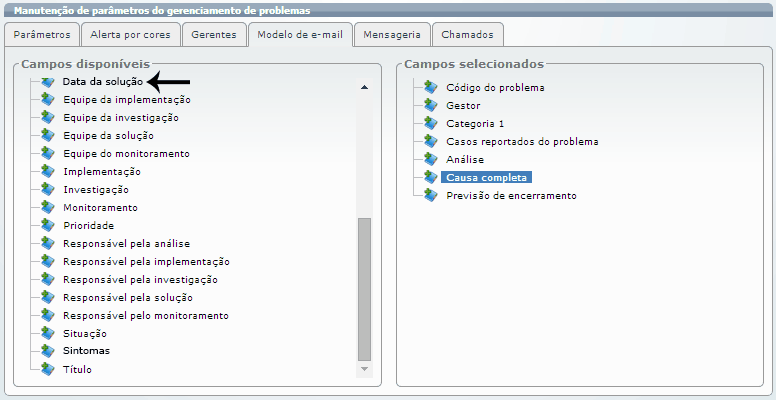Click the icon beside Prioridade field
776x400 pixels.
point(46,225)
